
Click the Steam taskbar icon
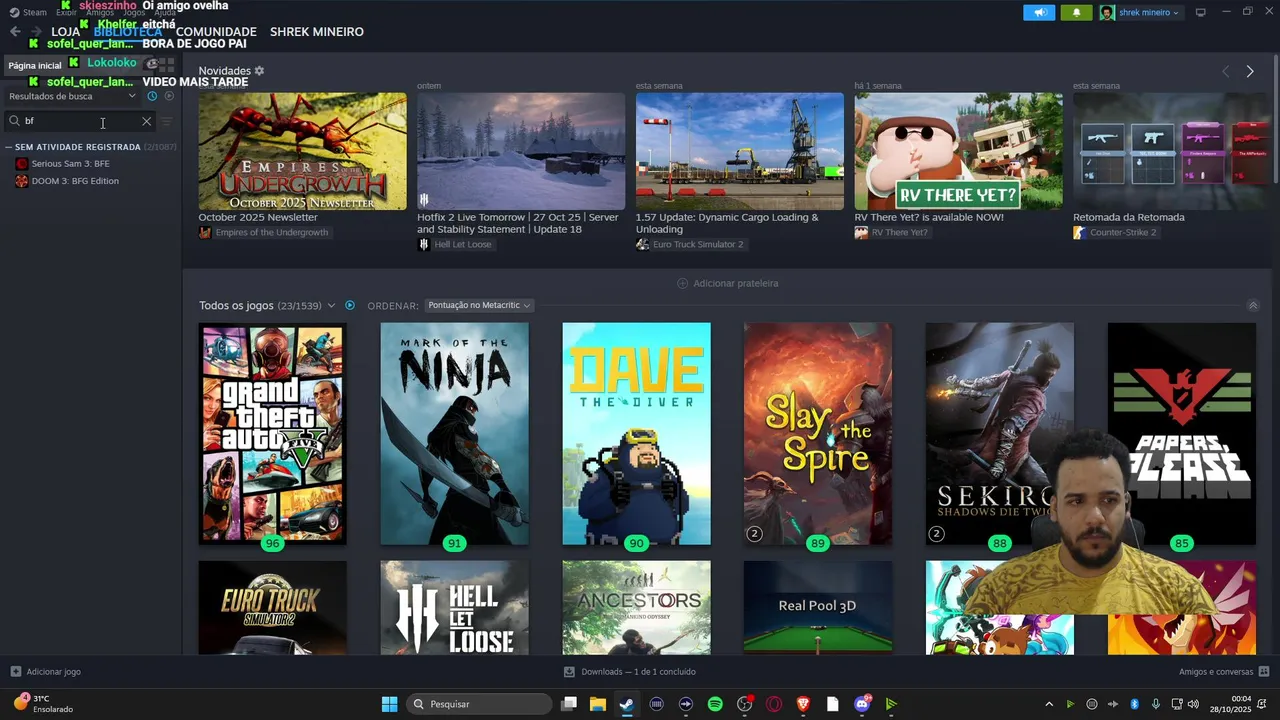point(627,704)
